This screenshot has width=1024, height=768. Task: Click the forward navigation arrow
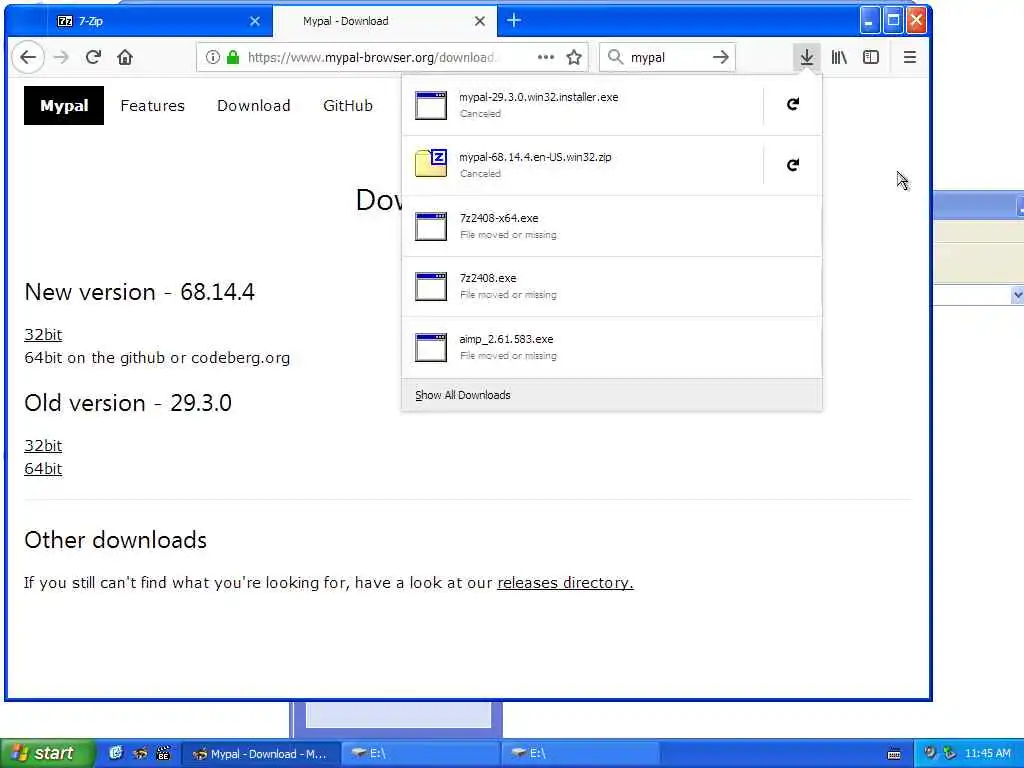(61, 57)
